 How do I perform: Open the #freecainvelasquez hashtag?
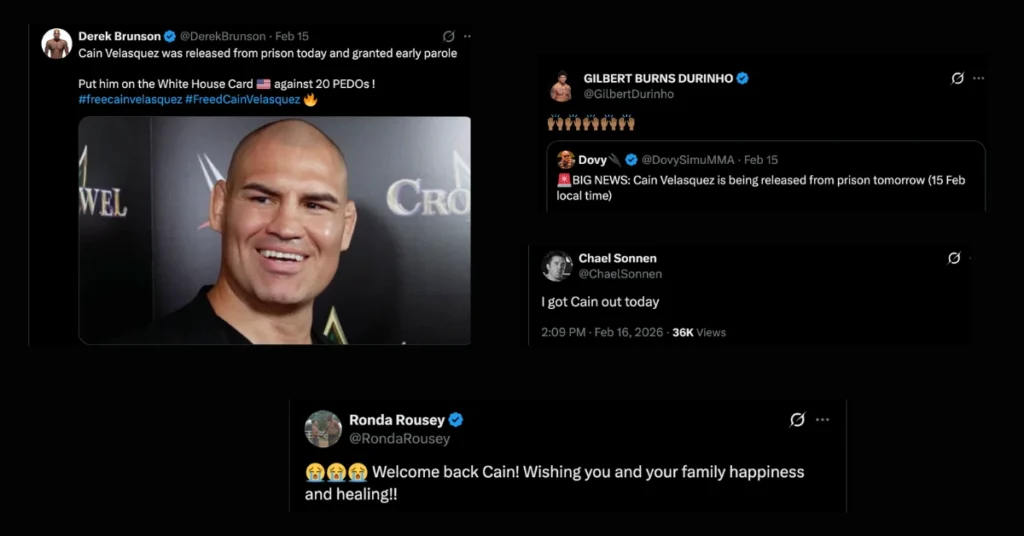pos(130,99)
